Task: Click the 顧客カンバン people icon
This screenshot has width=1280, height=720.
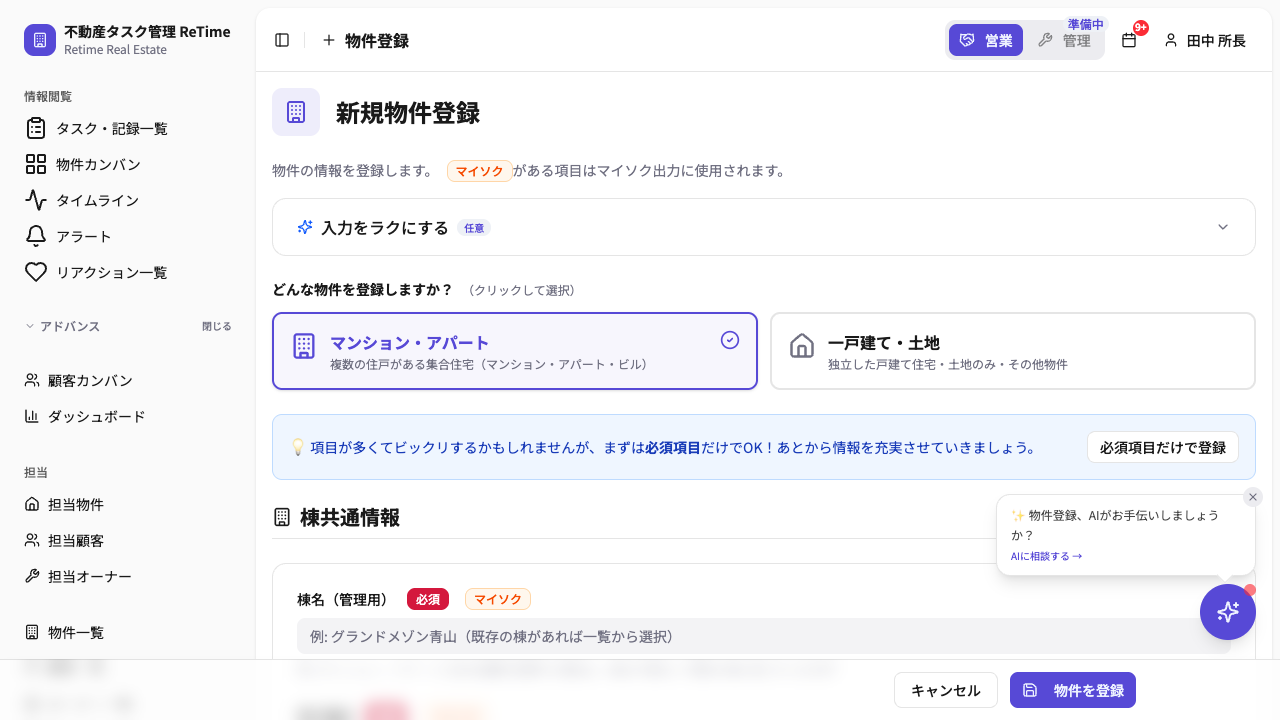Action: click(32, 380)
